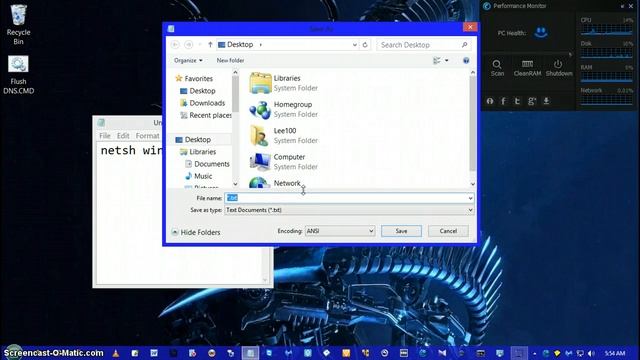Screen dimensions: 640x360
Task: Open the Edit menu in Notepad
Action: click(x=123, y=136)
